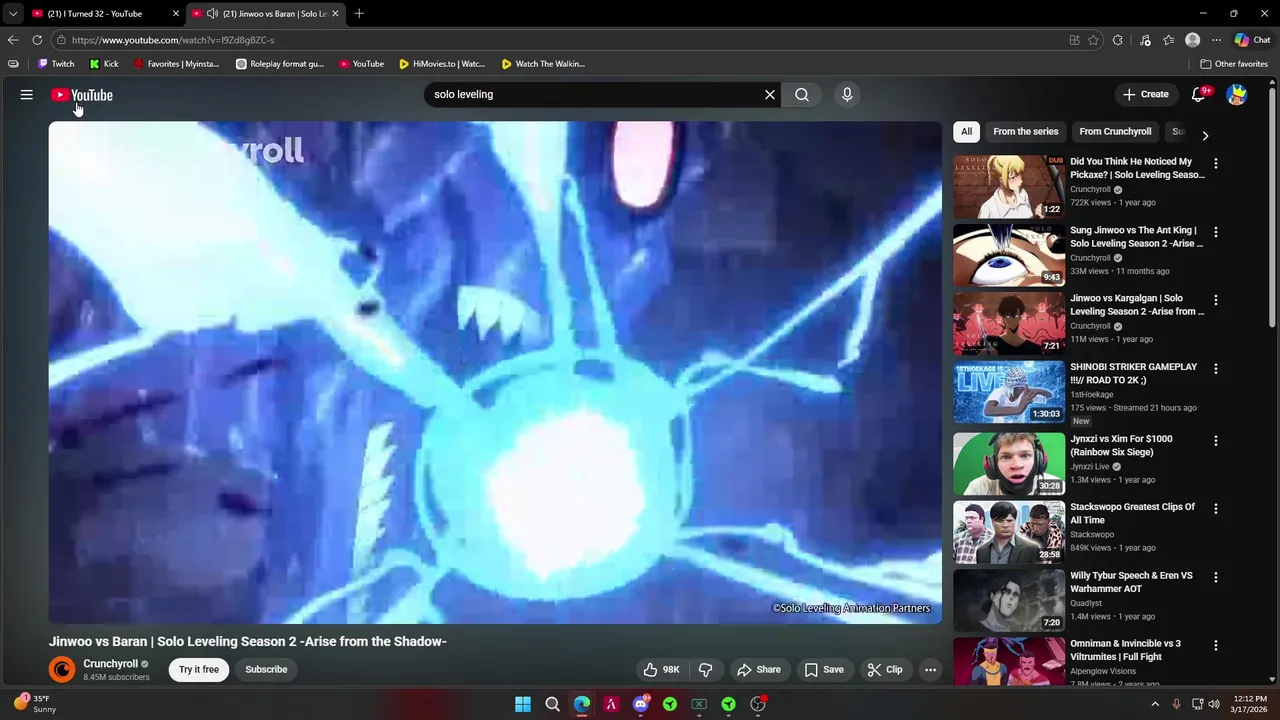The height and width of the screenshot is (720, 1280).
Task: Open options for Willy Tybur Speech video
Action: coord(1216,577)
